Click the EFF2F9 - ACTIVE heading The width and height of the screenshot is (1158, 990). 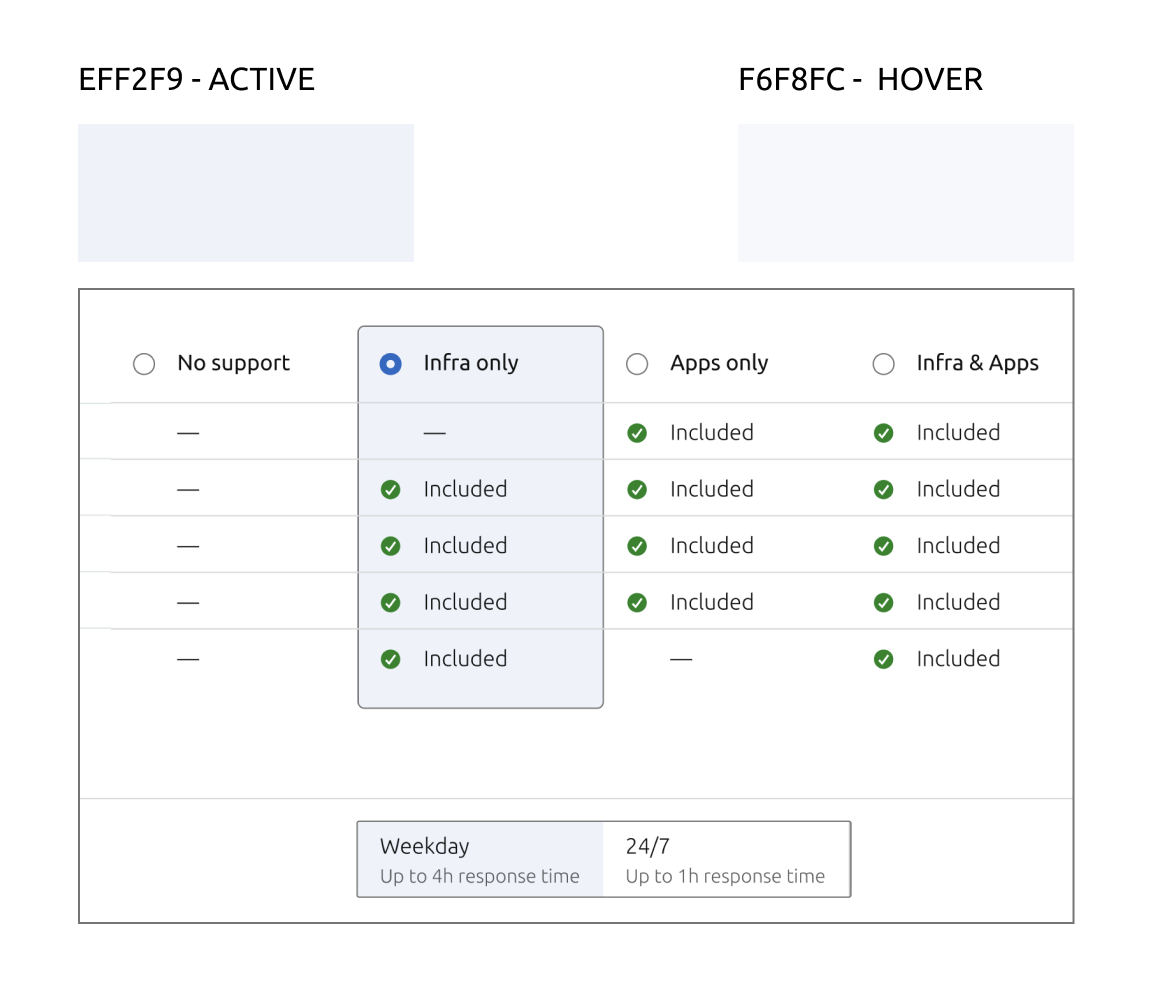pyautogui.click(x=196, y=80)
